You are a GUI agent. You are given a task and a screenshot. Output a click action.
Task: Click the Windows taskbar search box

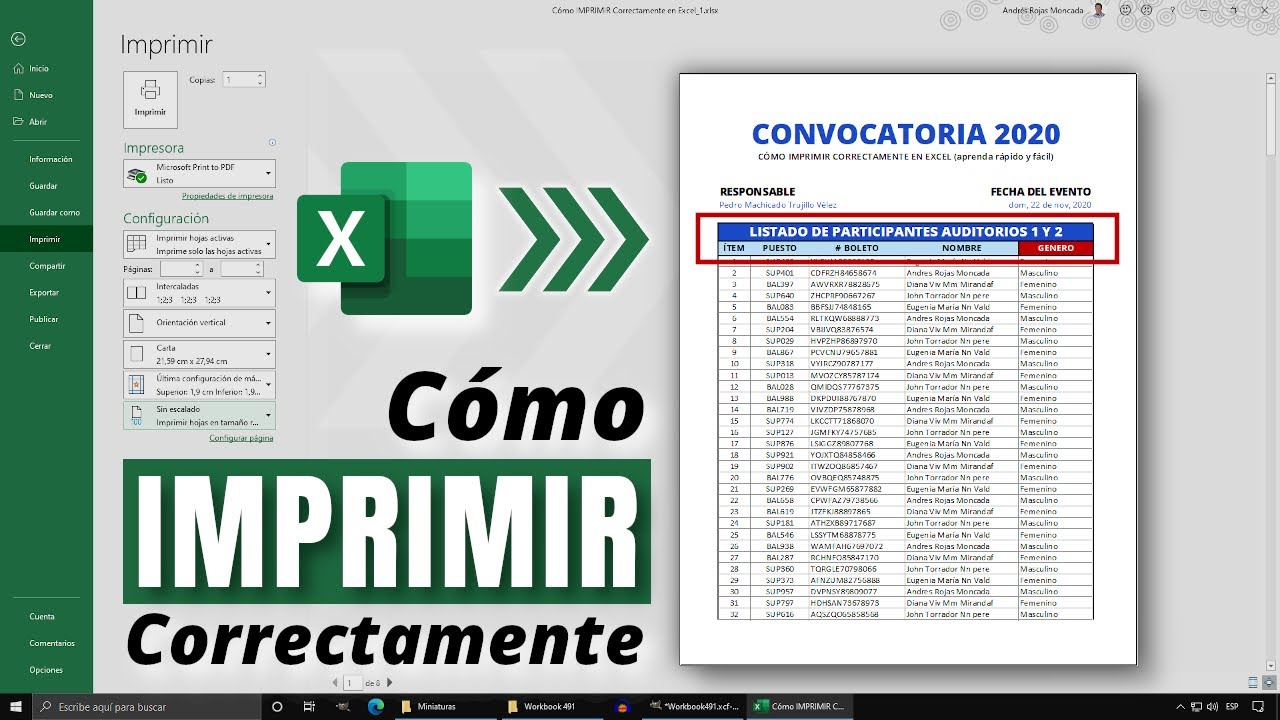pos(147,706)
